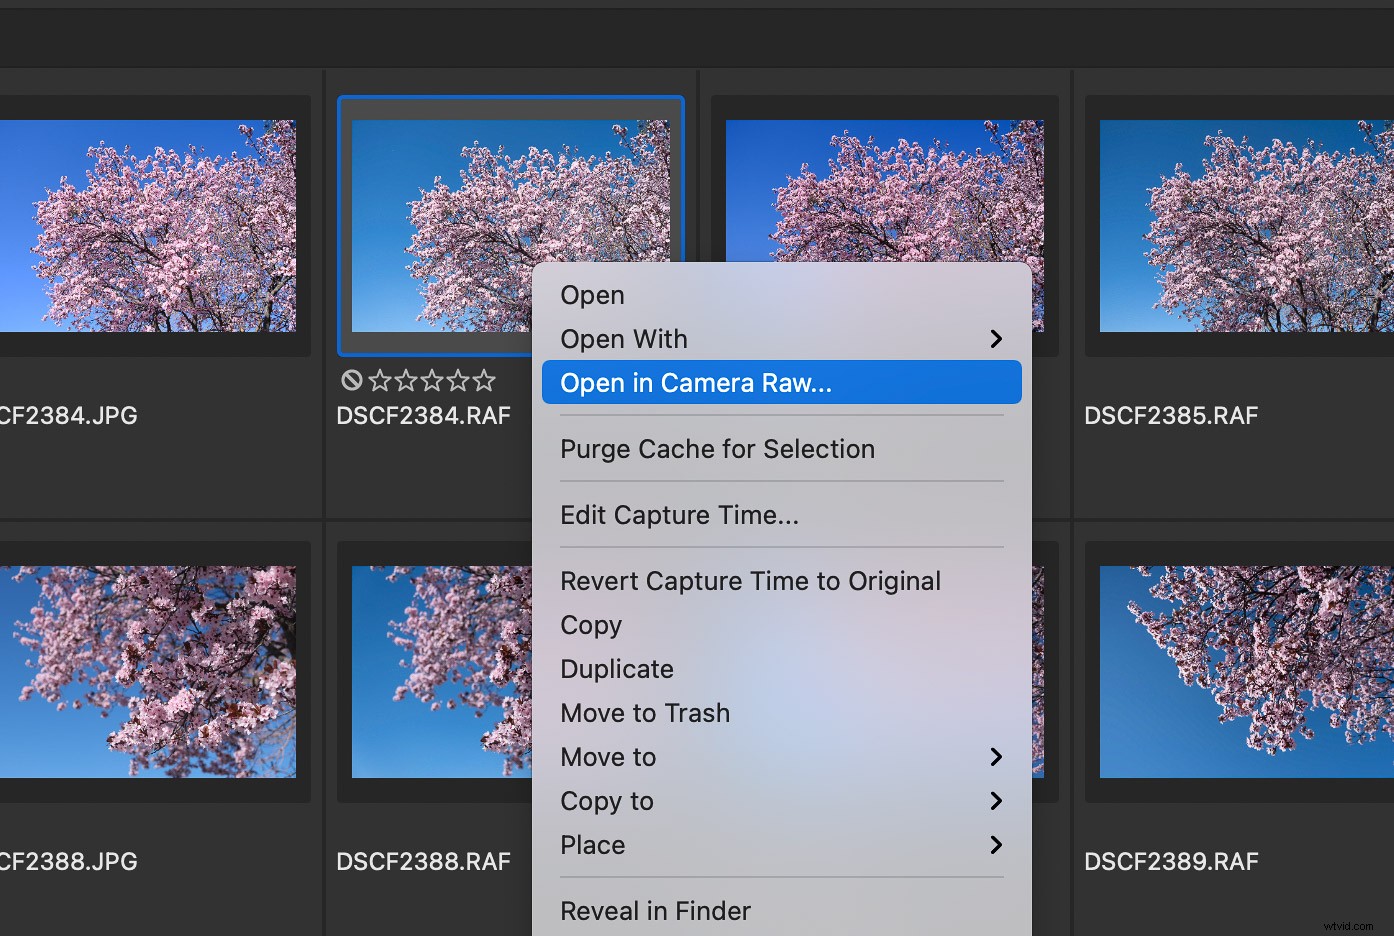Set a three-star rating on the photo
Viewport: 1394px width, 936px height.
(x=431, y=380)
